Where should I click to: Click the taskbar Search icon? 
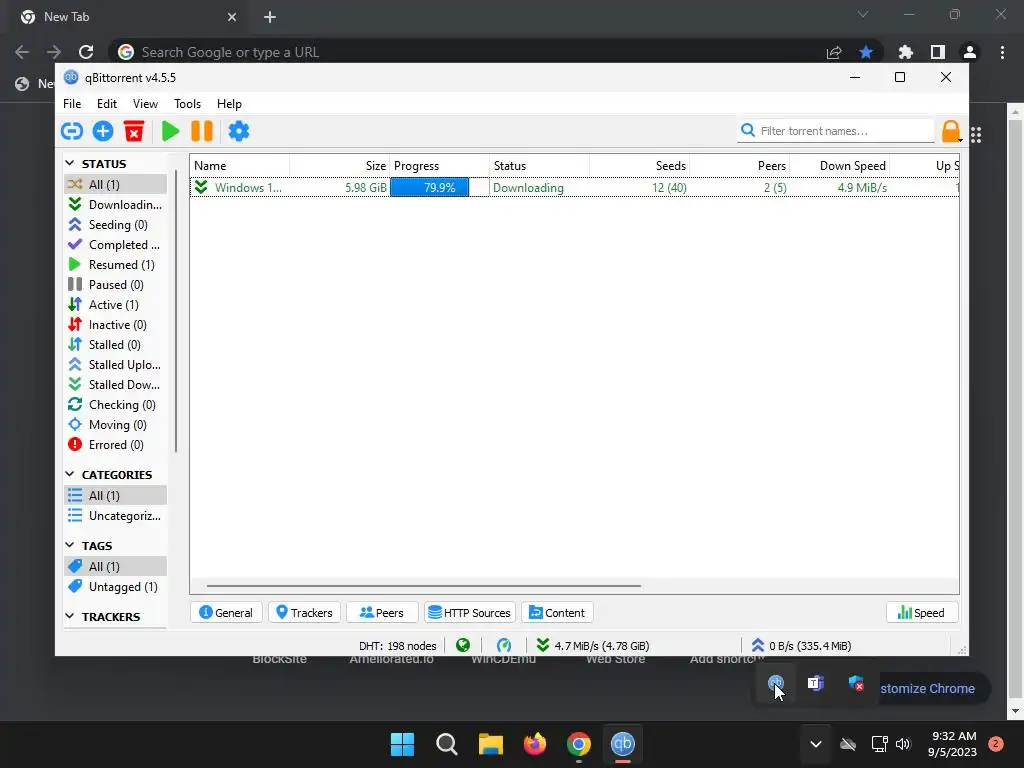pyautogui.click(x=447, y=744)
